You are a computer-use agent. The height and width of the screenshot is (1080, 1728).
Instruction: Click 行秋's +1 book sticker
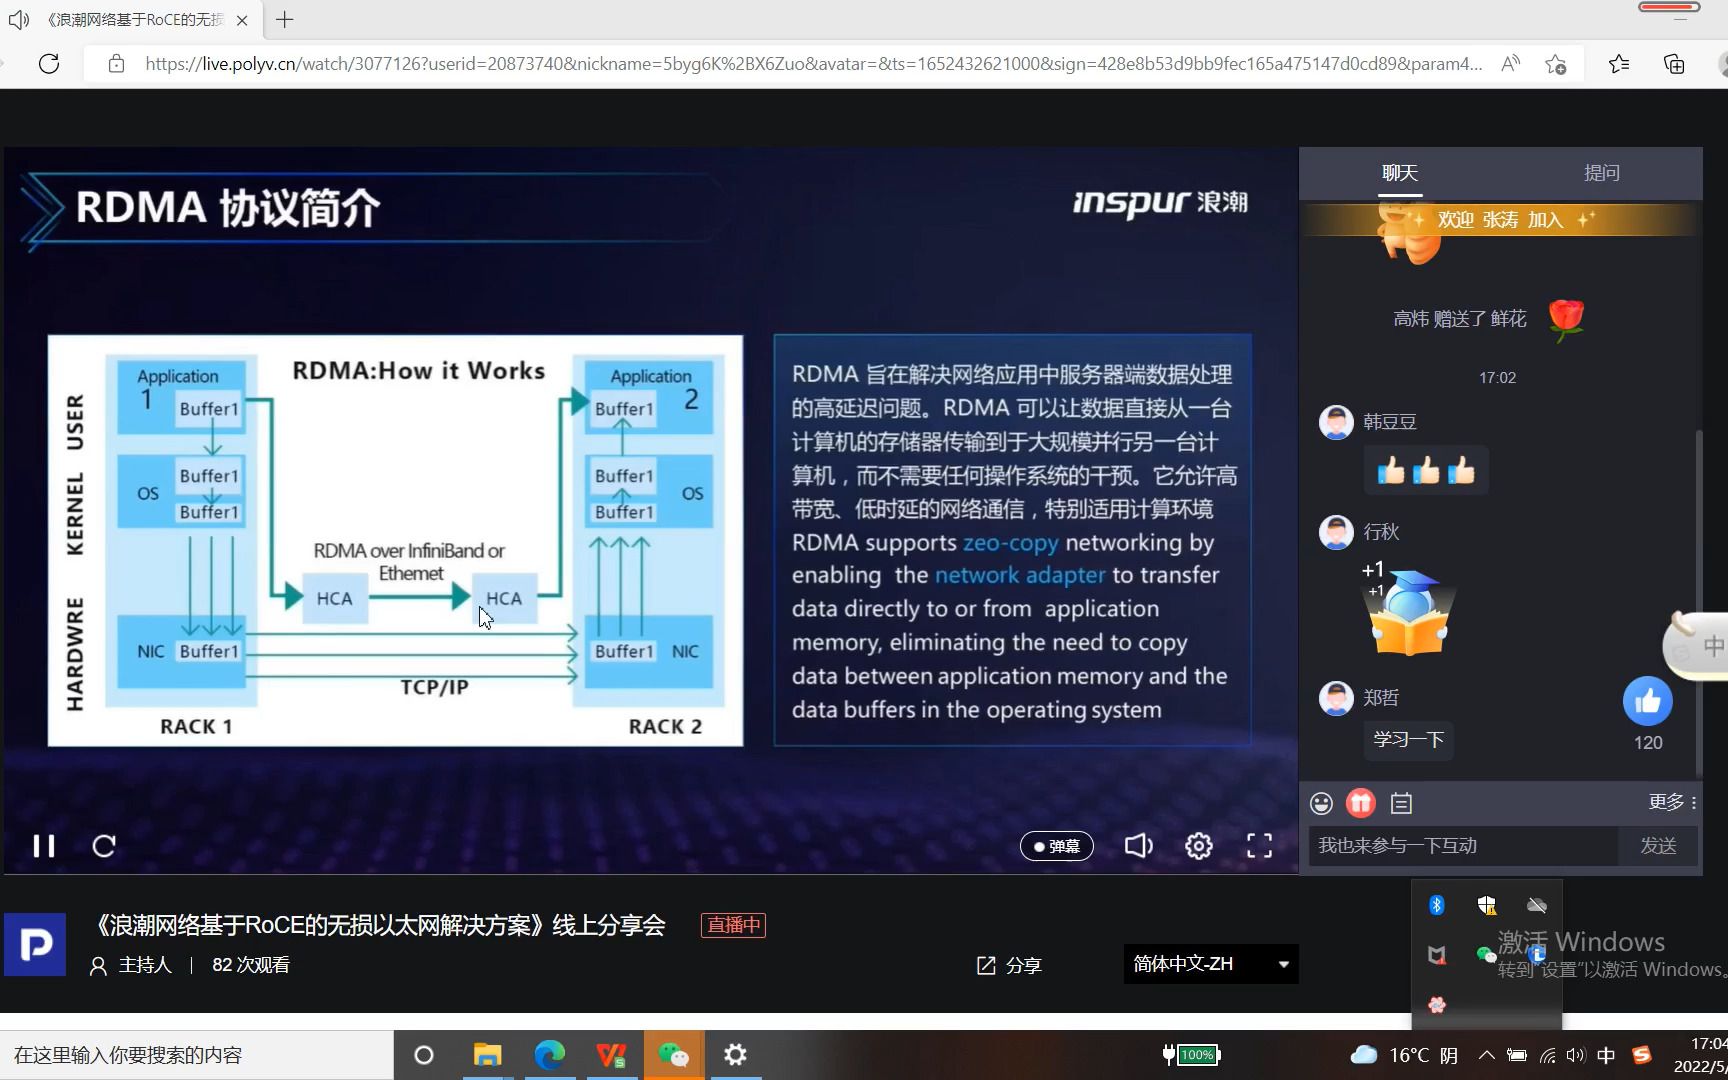(1409, 608)
